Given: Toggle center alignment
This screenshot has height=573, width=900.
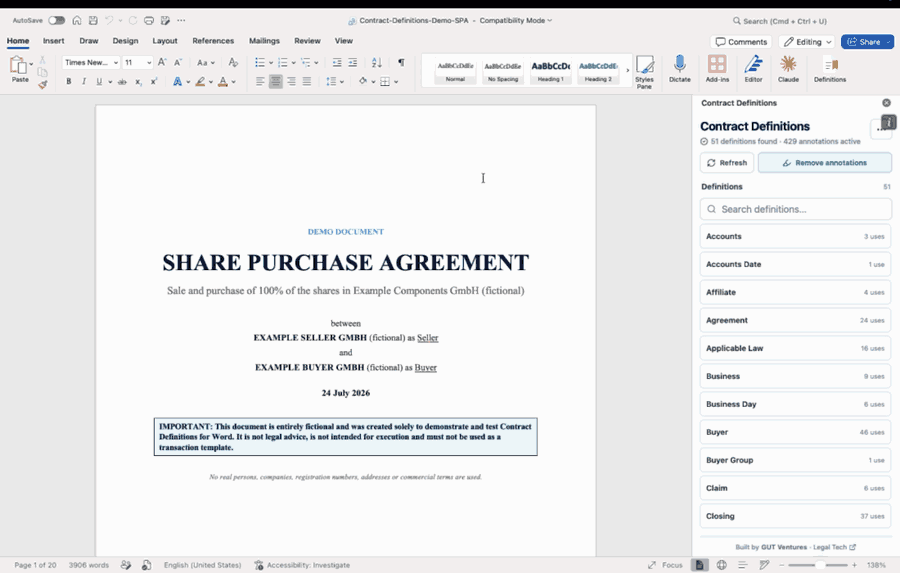Looking at the screenshot, I should pos(276,82).
